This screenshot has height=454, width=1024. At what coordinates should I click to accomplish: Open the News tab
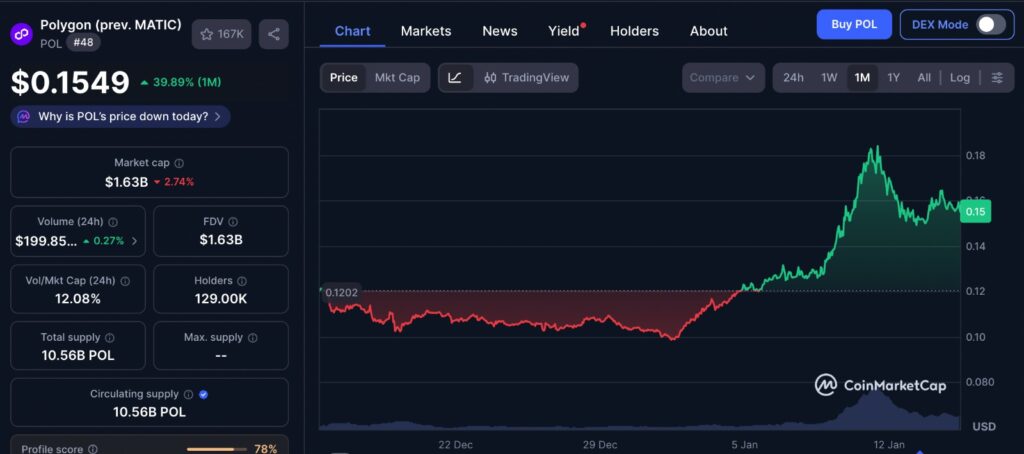click(x=500, y=31)
